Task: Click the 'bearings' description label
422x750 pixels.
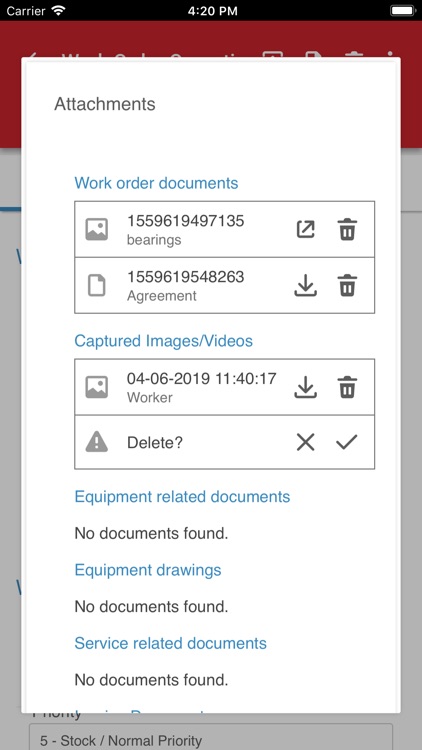Action: (154, 240)
